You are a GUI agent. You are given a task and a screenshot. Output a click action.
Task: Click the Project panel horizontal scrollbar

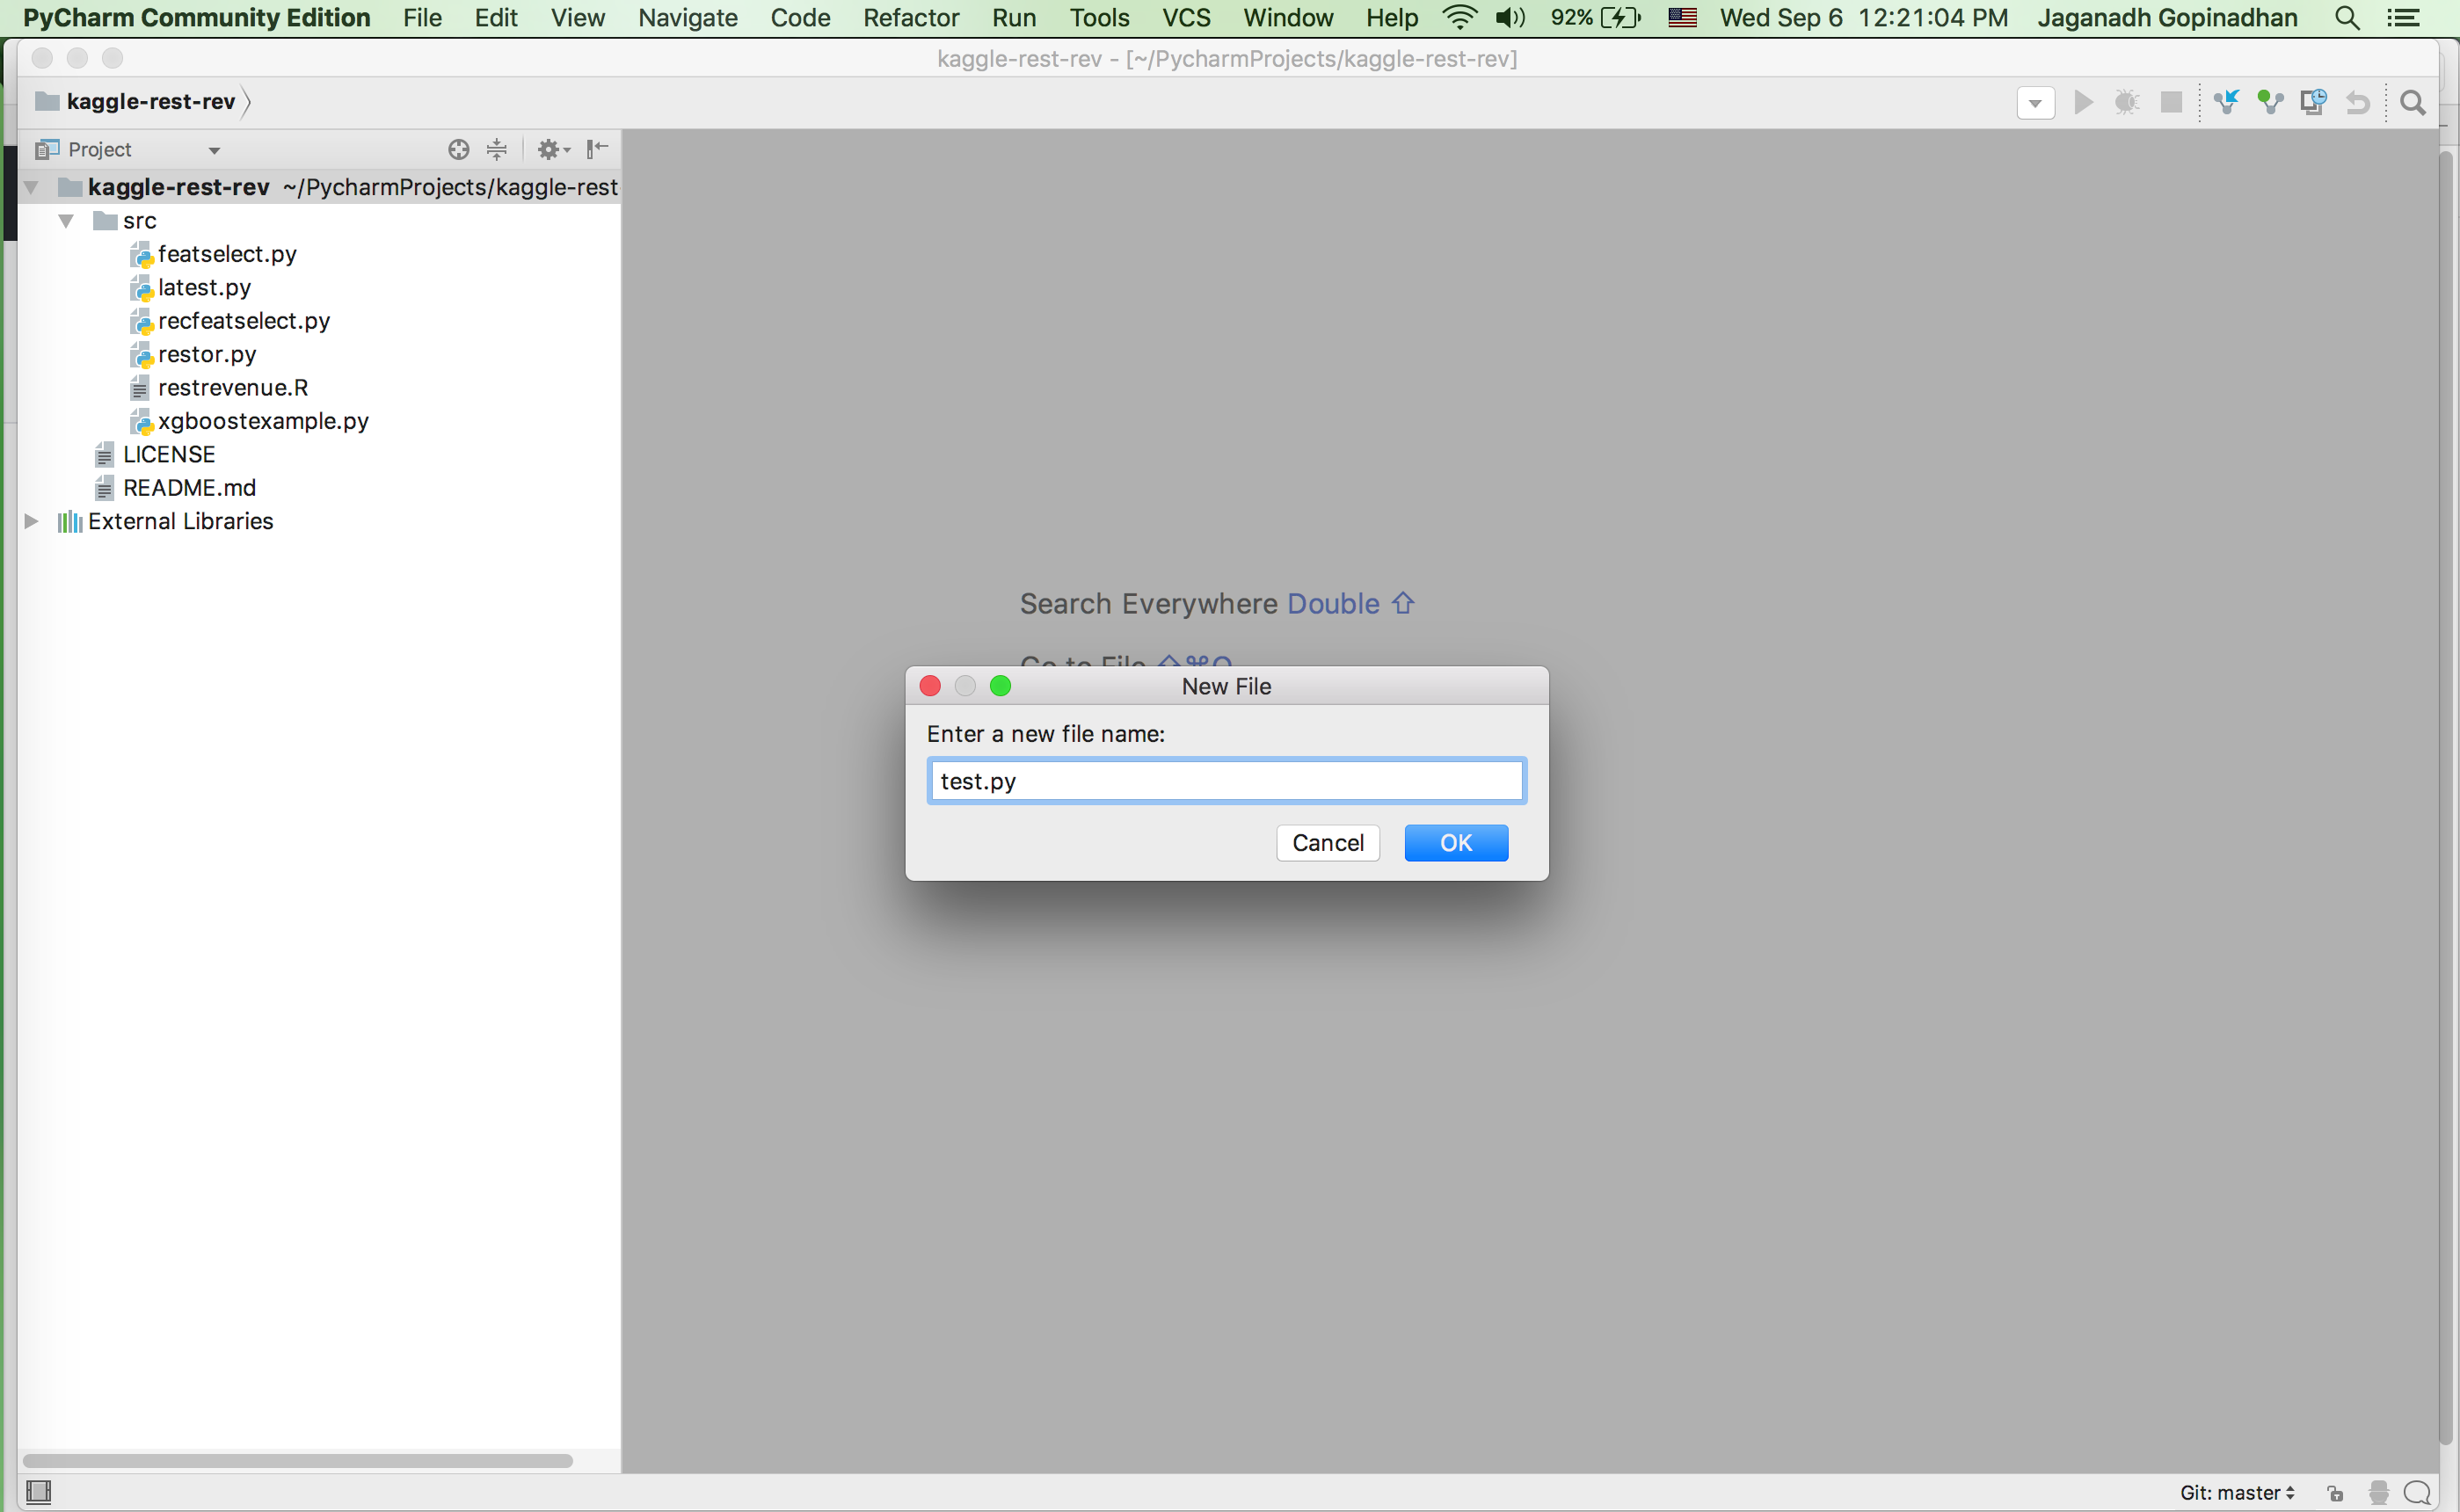[x=298, y=1461]
